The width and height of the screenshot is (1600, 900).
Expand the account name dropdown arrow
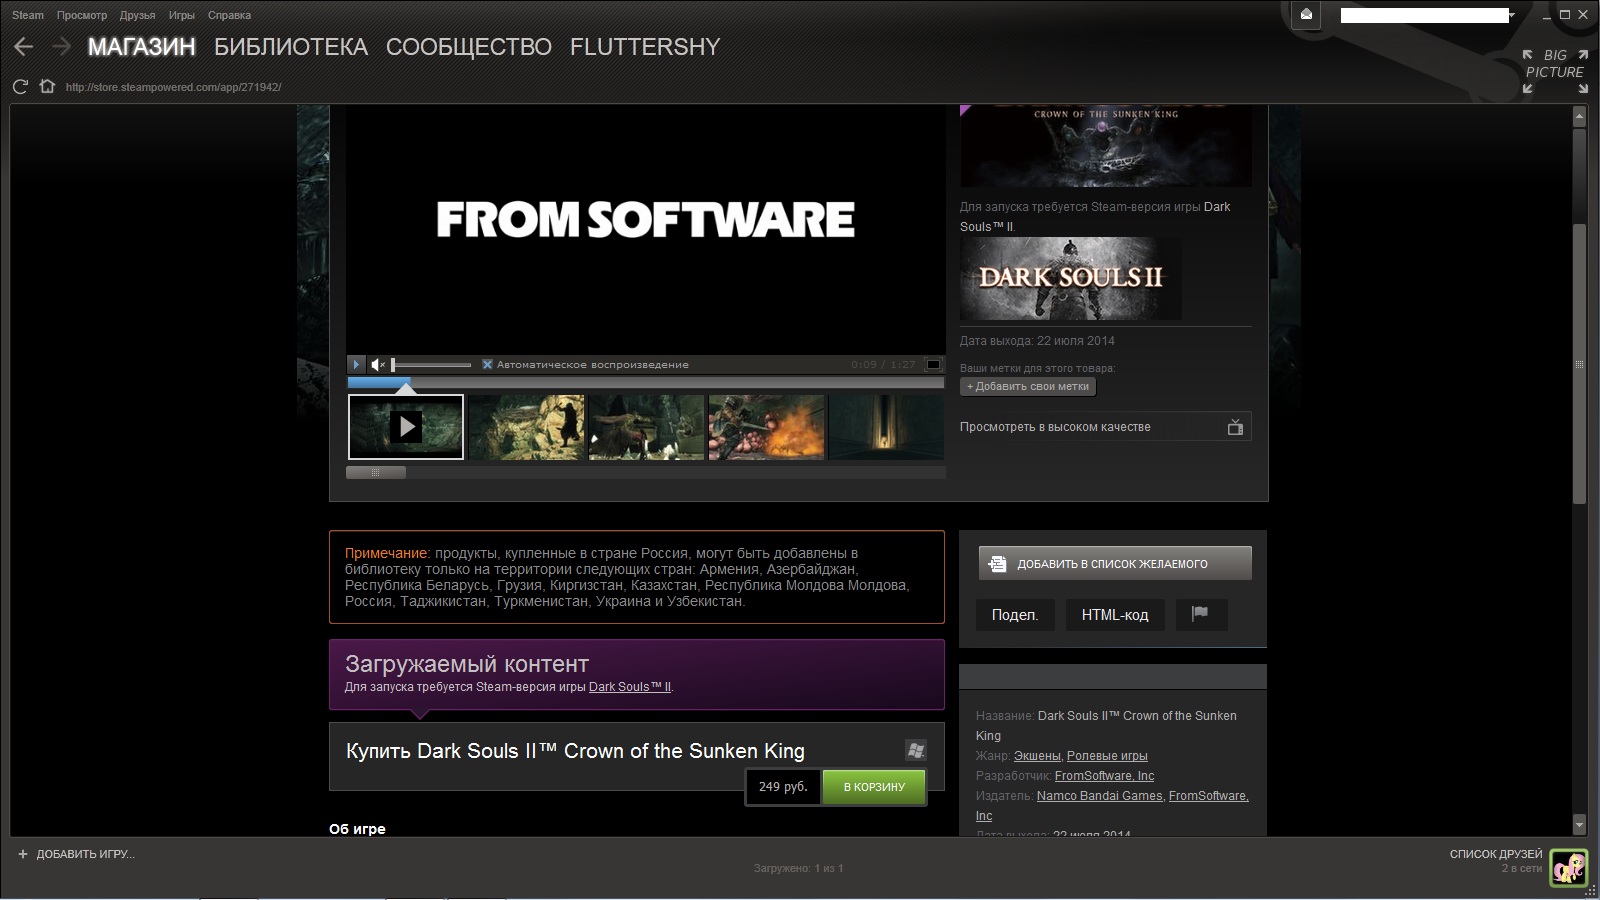pos(1511,15)
